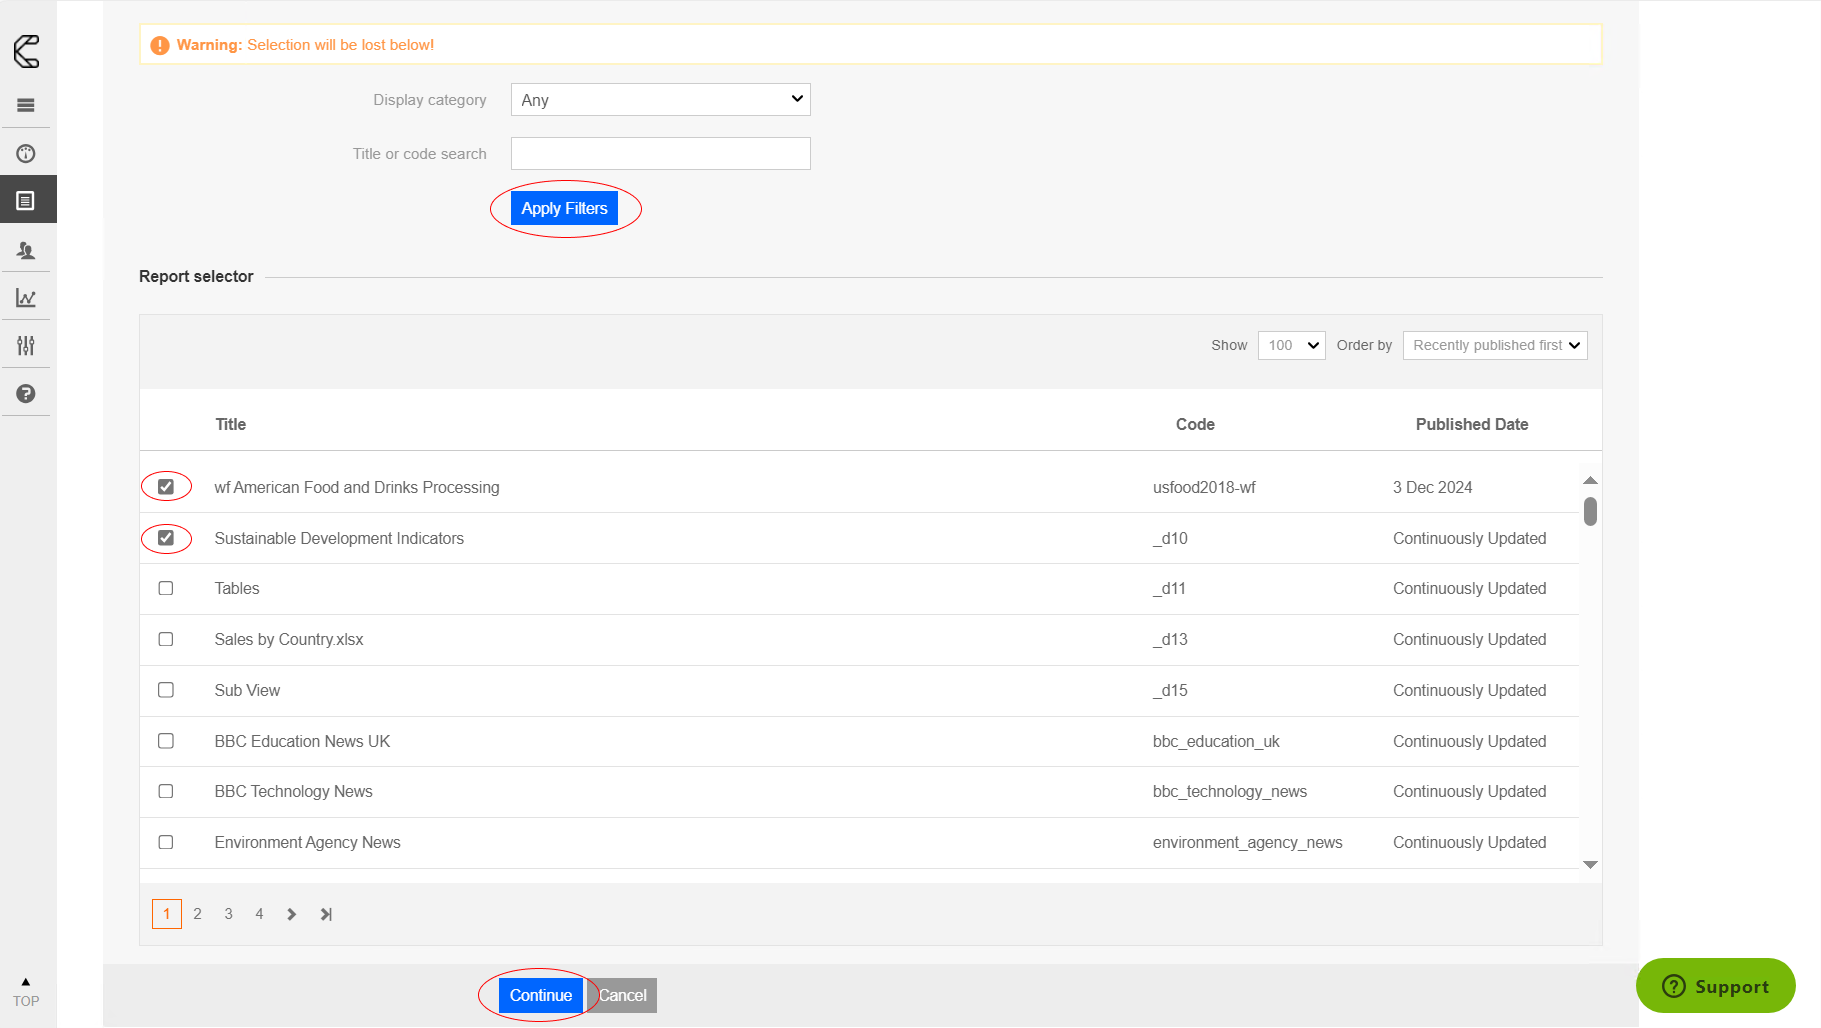The width and height of the screenshot is (1821, 1028).
Task: Open the users sidebar icon
Action: pyautogui.click(x=26, y=250)
